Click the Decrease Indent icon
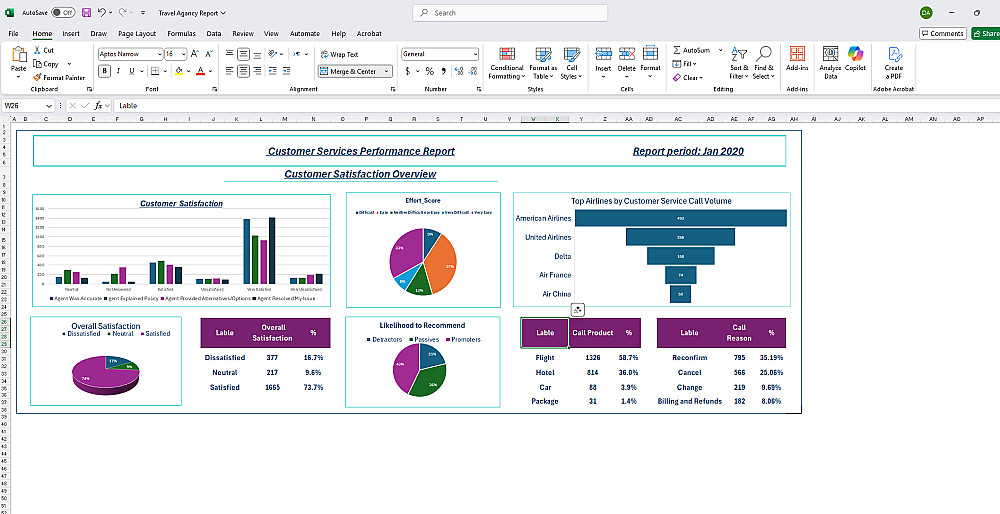 273,71
